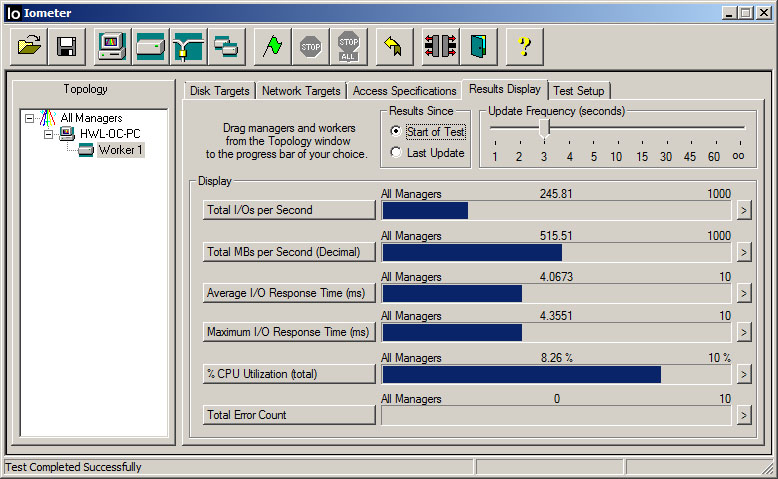
Task: Click Maximum I/O Response Time (ms) button
Action: click(289, 332)
